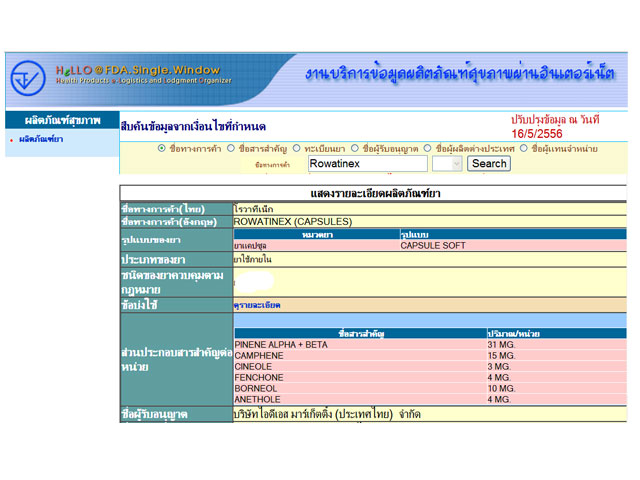Click the ชื่อสารสำคัญ column header
This screenshot has height=480, width=640.
tap(361, 333)
